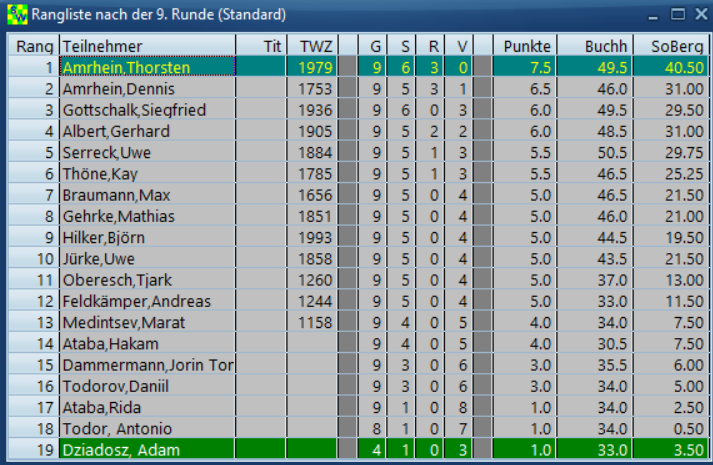Viewport: 713px width, 465px height.
Task: Click the TWZ column header
Action: [x=312, y=46]
